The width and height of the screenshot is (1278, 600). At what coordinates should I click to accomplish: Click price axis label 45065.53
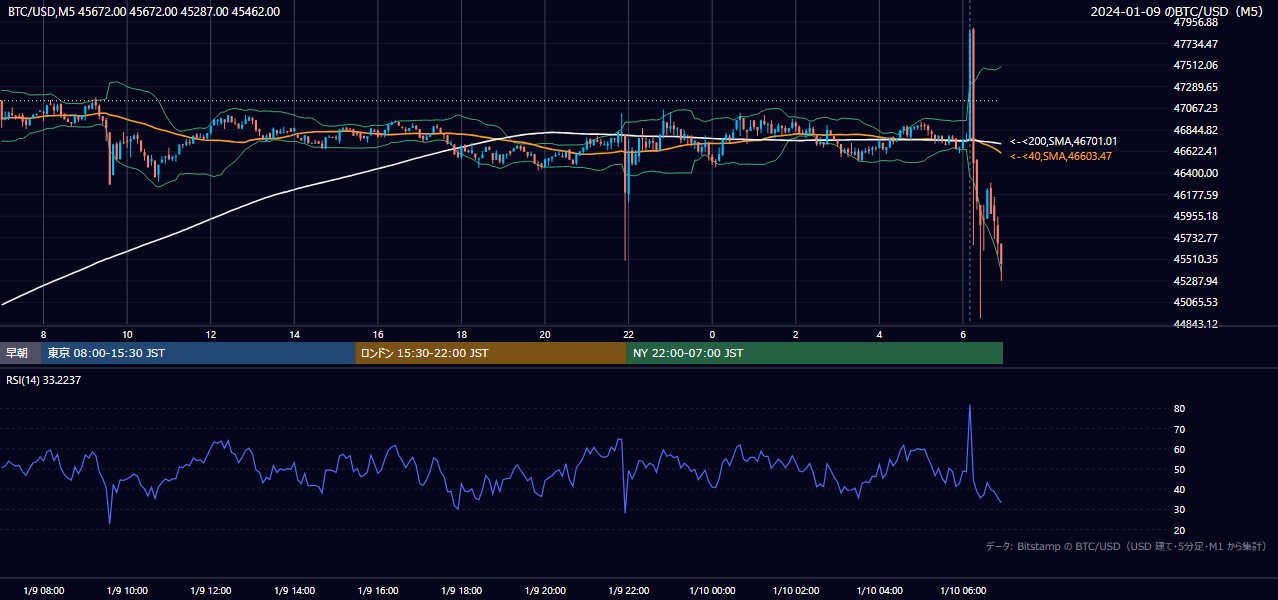pyautogui.click(x=1196, y=302)
